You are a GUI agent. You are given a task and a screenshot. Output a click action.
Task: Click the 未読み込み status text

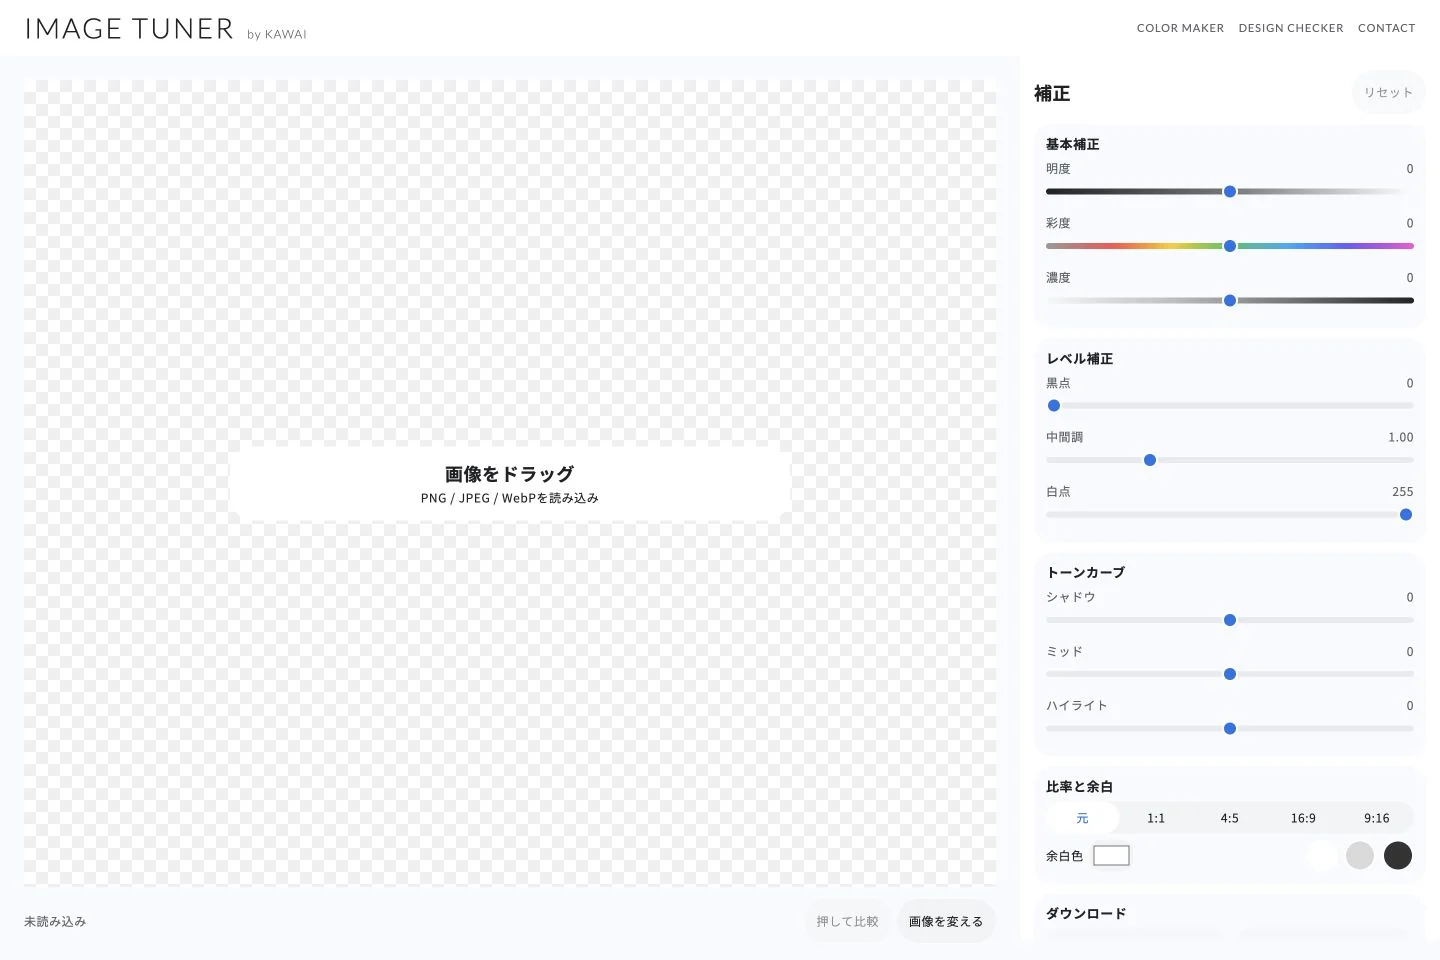[x=55, y=922]
